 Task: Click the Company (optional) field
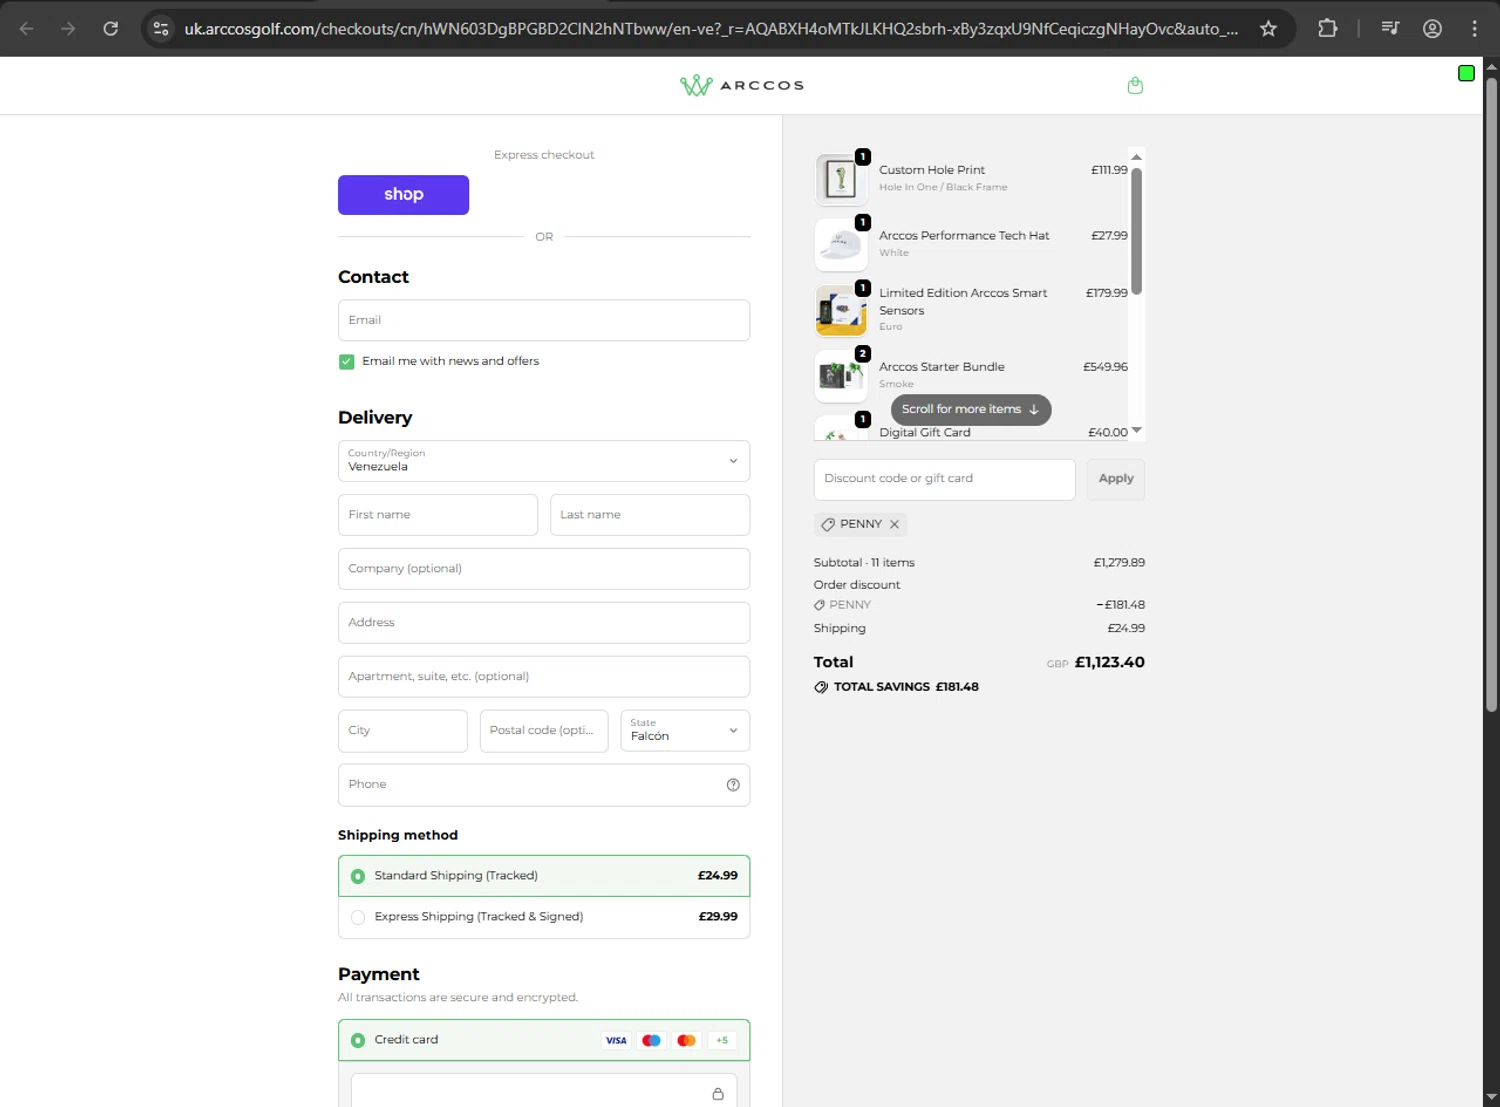[x=544, y=569]
